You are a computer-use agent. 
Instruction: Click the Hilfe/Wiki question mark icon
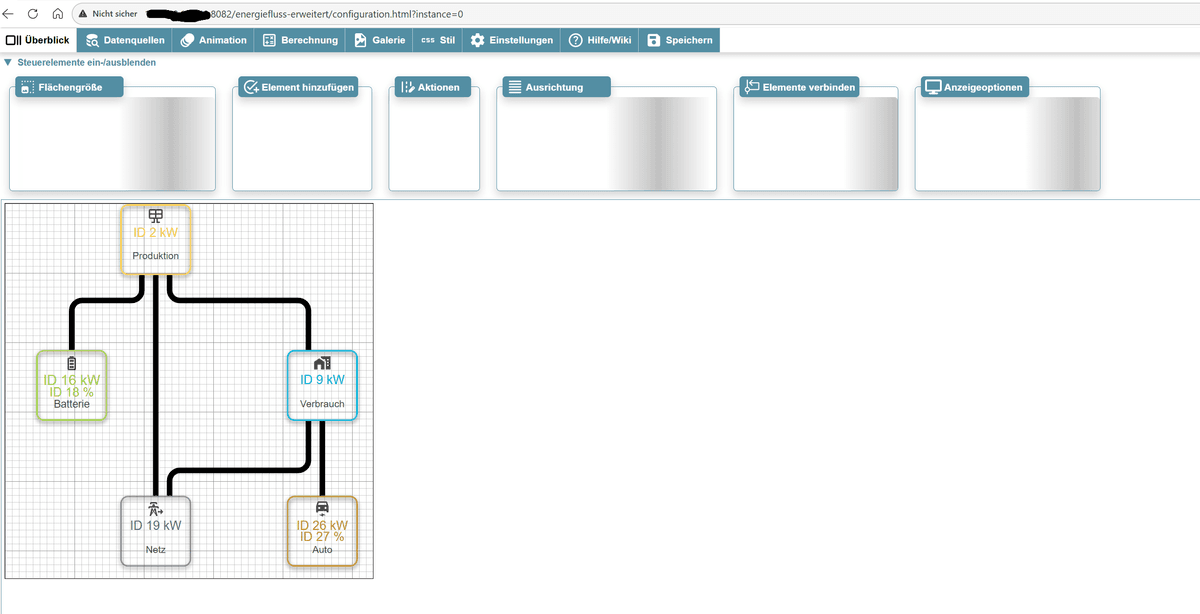point(575,40)
